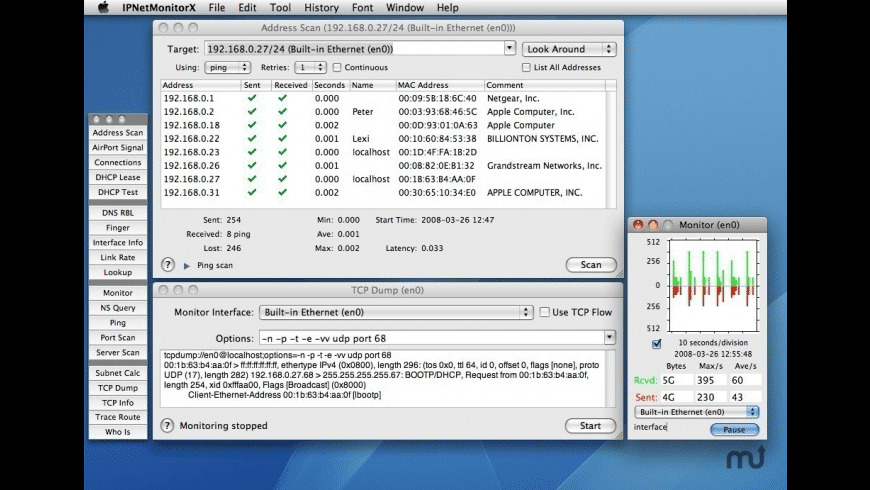
Task: Open the Help menu
Action: (x=447, y=8)
